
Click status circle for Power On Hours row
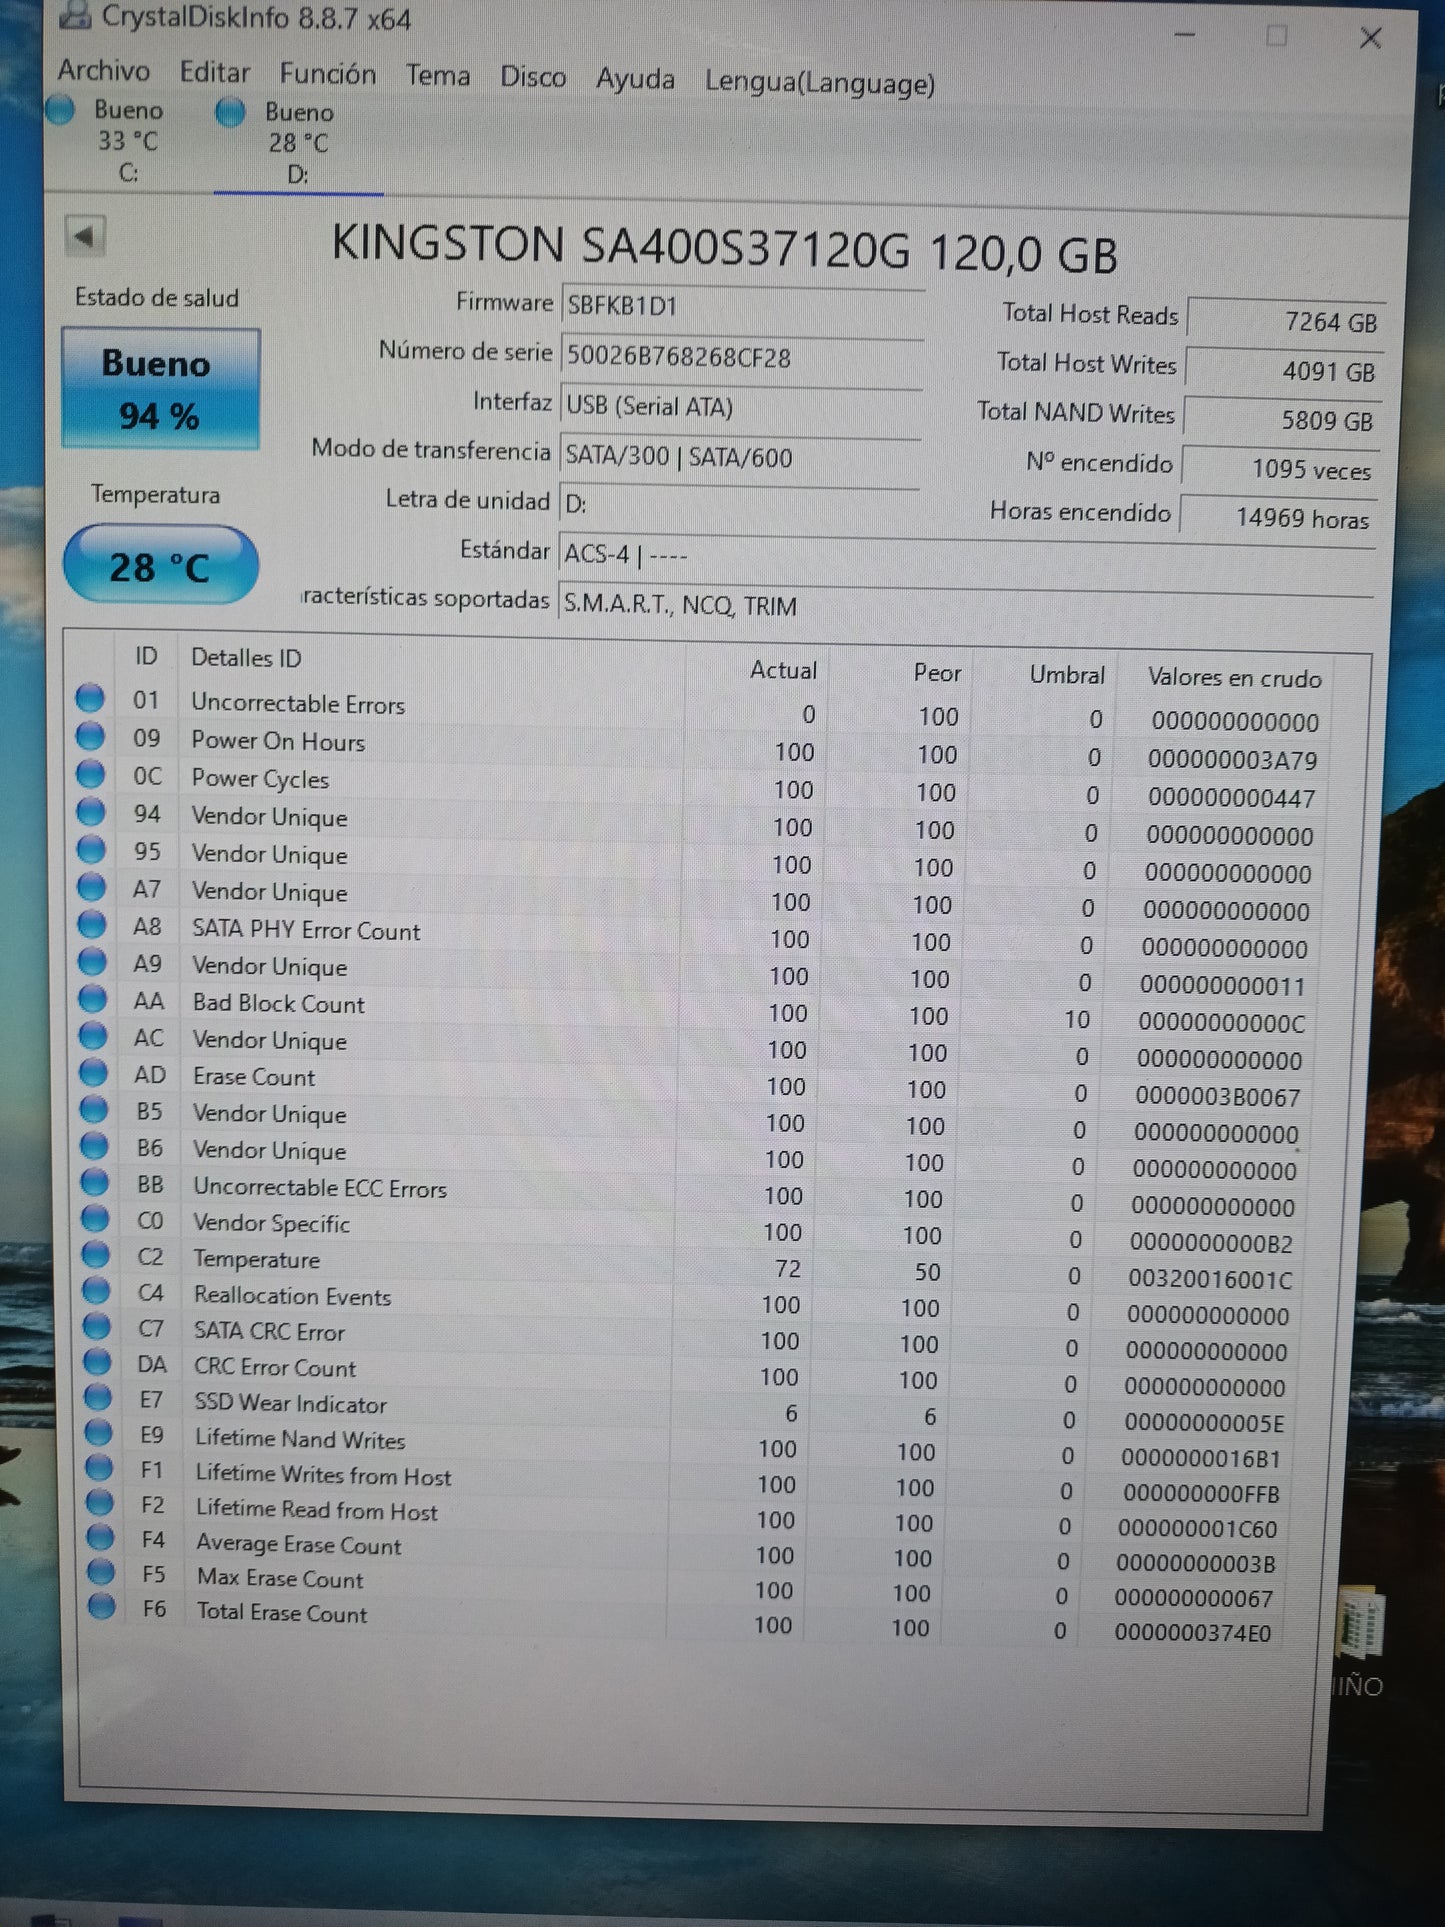pyautogui.click(x=90, y=736)
